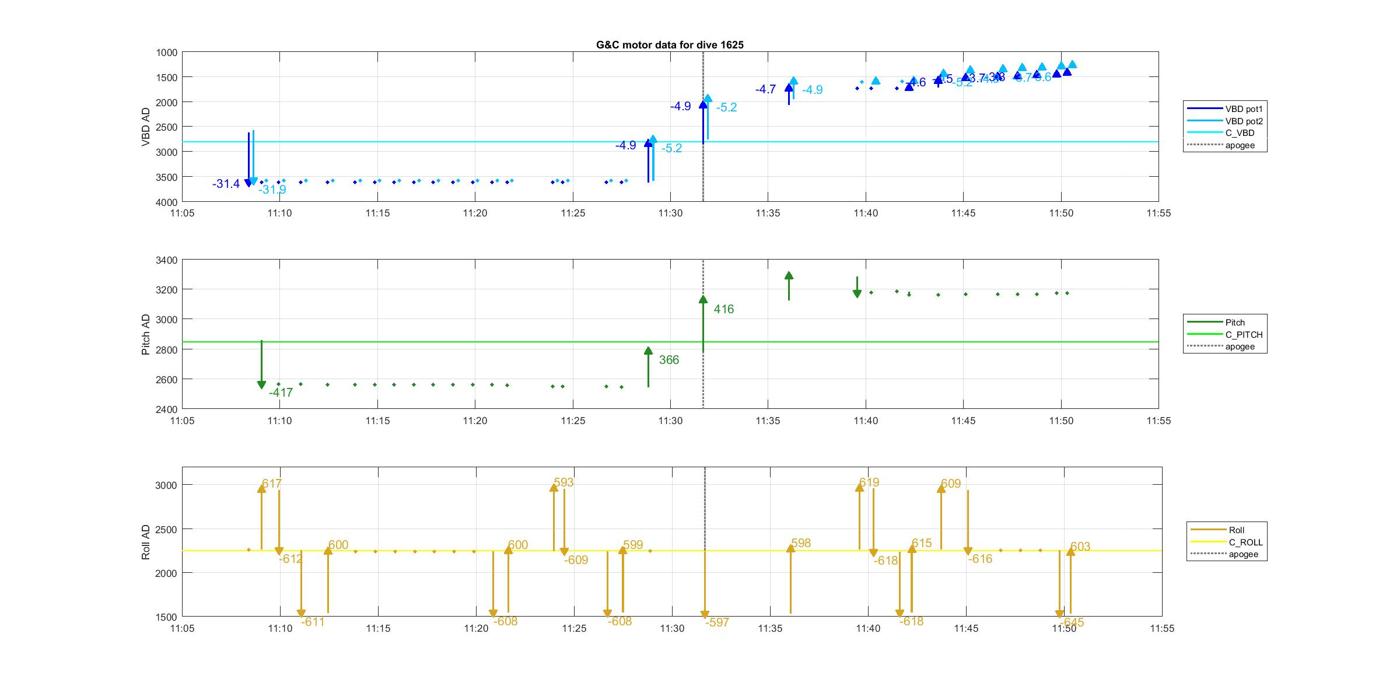Click the '-609' roll data label
Screen dimensions: 1400x693
click(x=576, y=560)
